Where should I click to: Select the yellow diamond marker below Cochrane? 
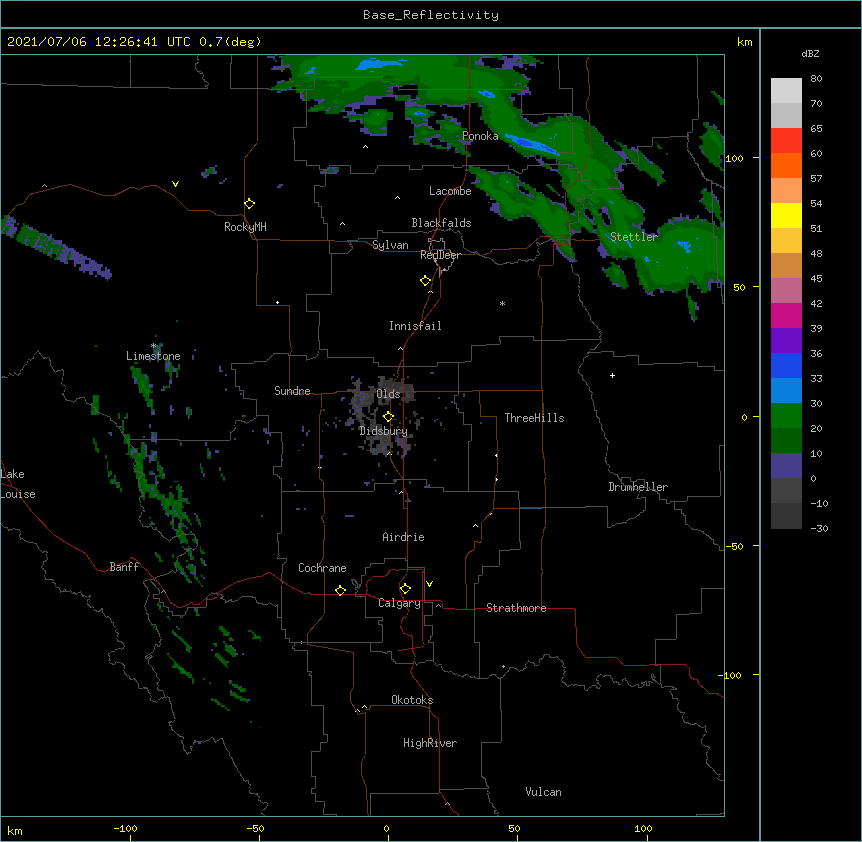click(340, 590)
